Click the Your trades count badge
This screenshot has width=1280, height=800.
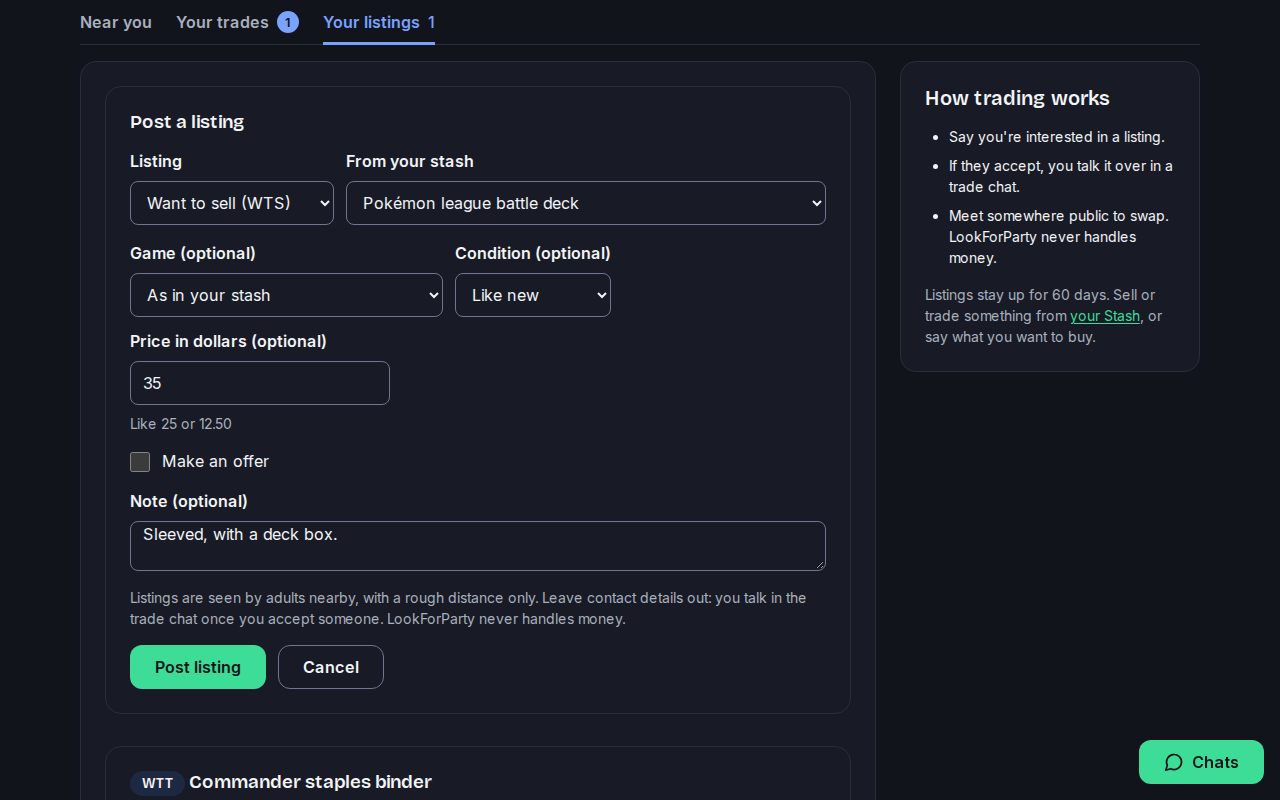coord(288,22)
